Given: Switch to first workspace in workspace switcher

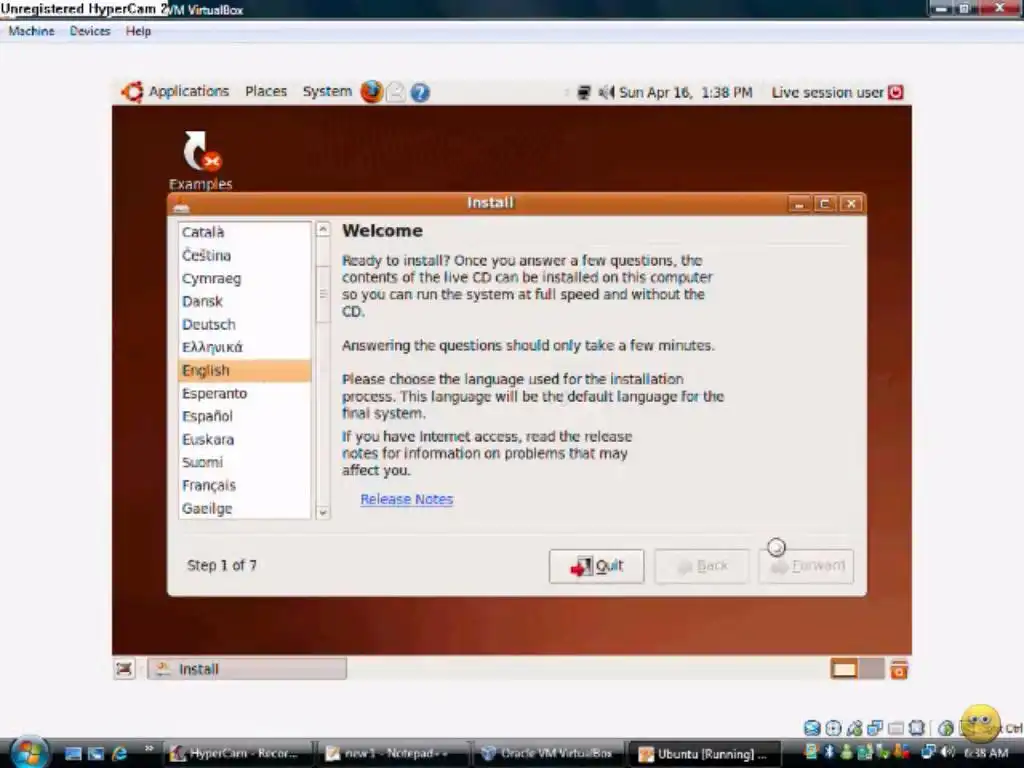Looking at the screenshot, I should pos(844,669).
